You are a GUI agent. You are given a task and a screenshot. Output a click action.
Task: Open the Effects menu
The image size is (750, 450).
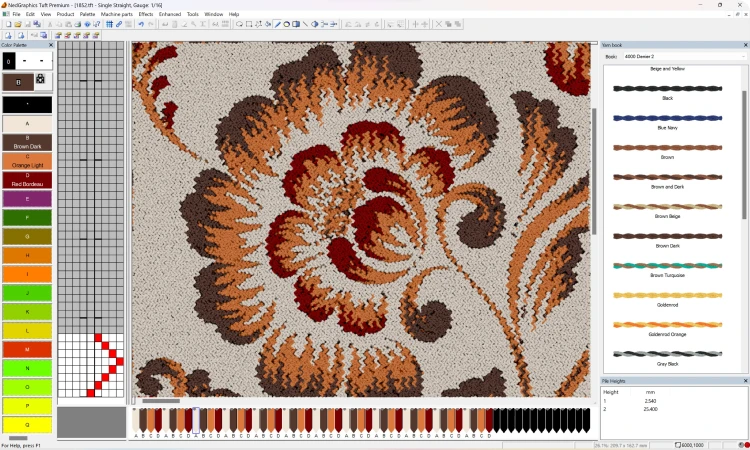146,14
